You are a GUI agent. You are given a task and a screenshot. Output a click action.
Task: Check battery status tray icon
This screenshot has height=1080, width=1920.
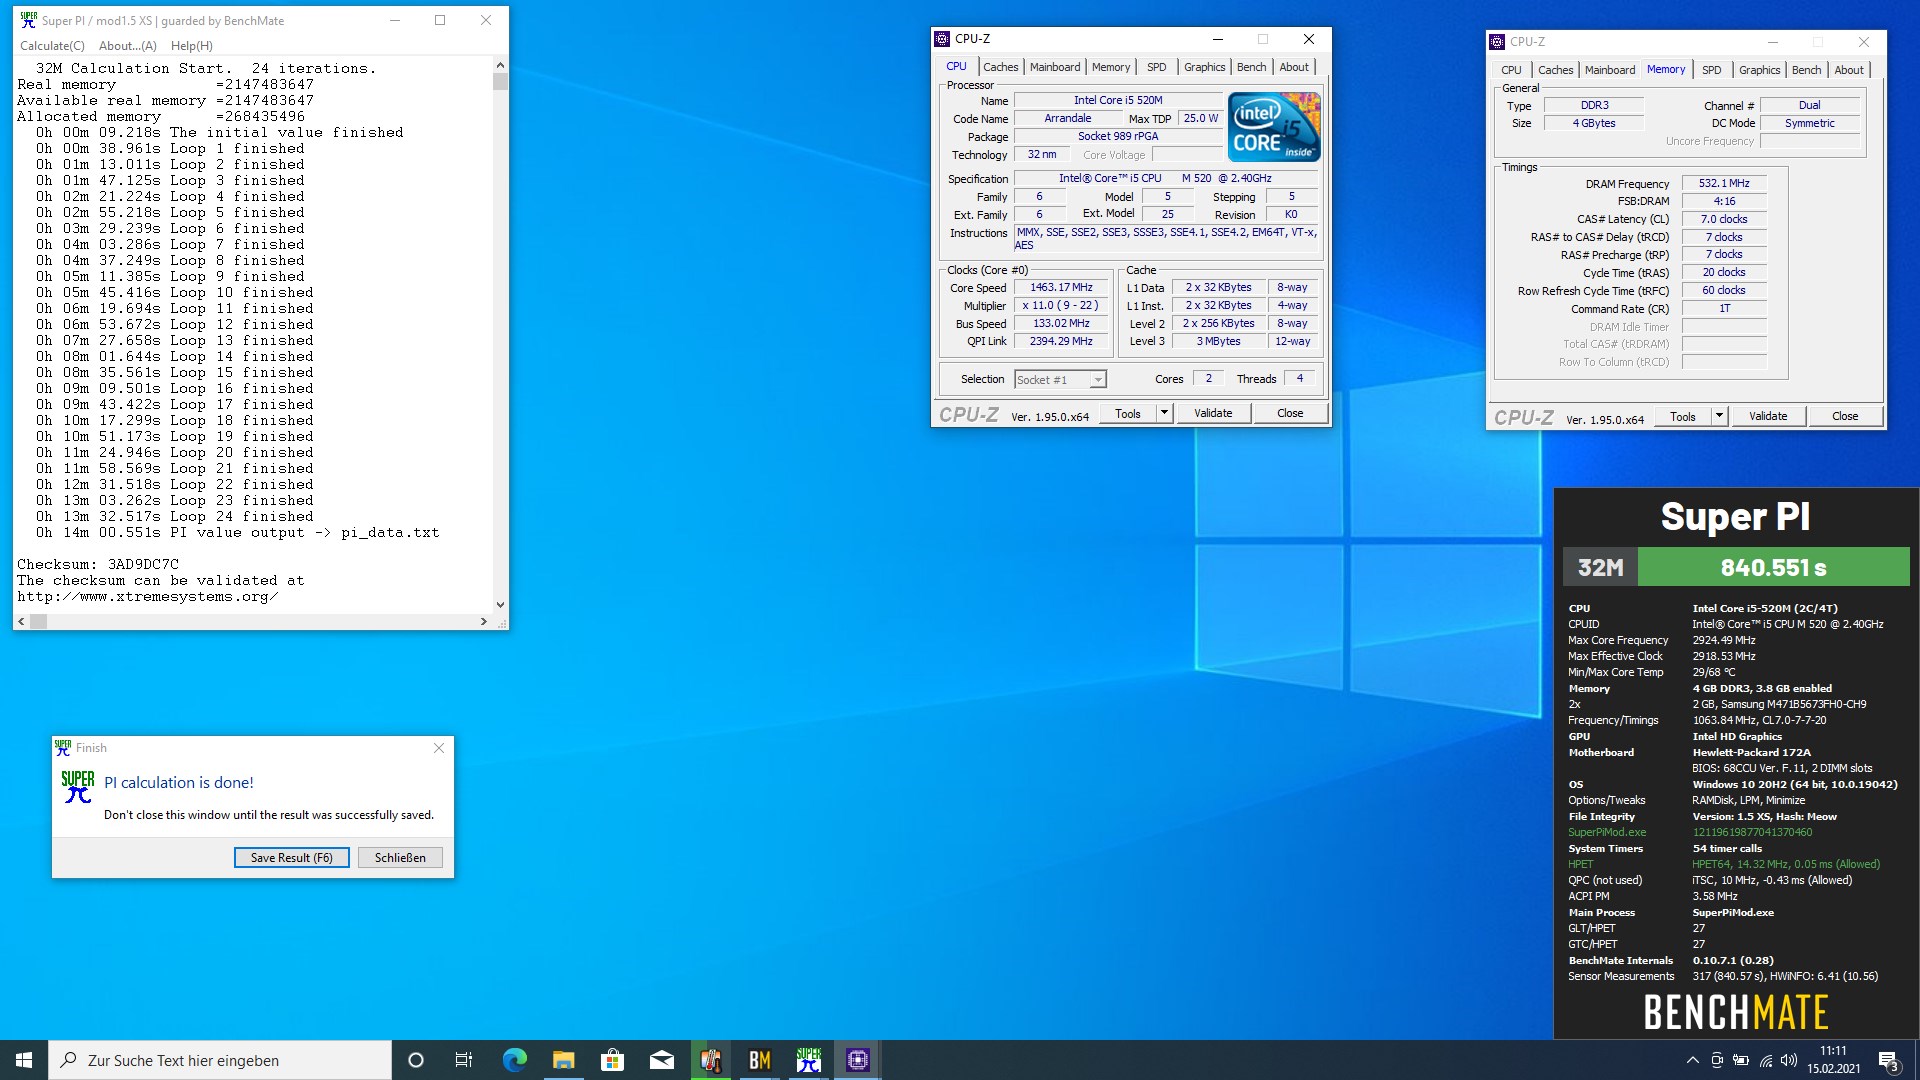[x=1741, y=1060]
